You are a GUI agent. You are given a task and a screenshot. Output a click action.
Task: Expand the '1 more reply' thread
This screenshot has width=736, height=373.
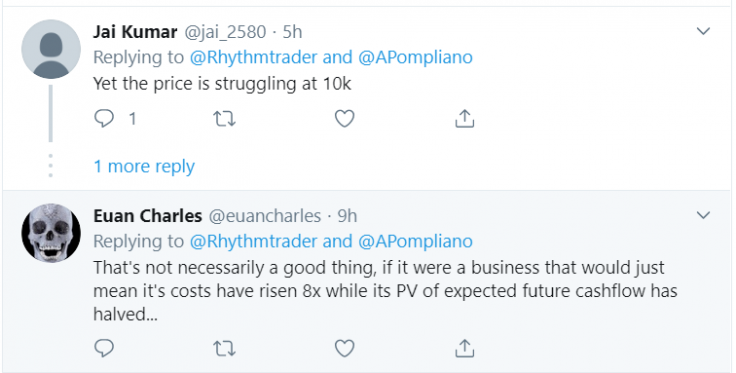point(144,167)
